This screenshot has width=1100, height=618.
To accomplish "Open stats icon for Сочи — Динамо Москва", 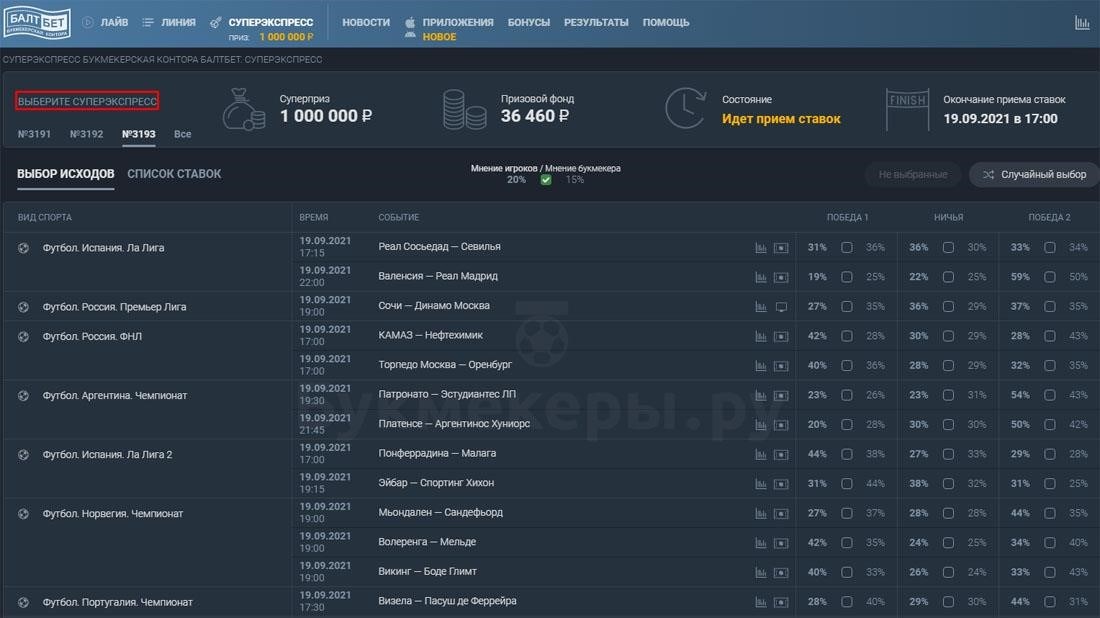I will coord(760,307).
